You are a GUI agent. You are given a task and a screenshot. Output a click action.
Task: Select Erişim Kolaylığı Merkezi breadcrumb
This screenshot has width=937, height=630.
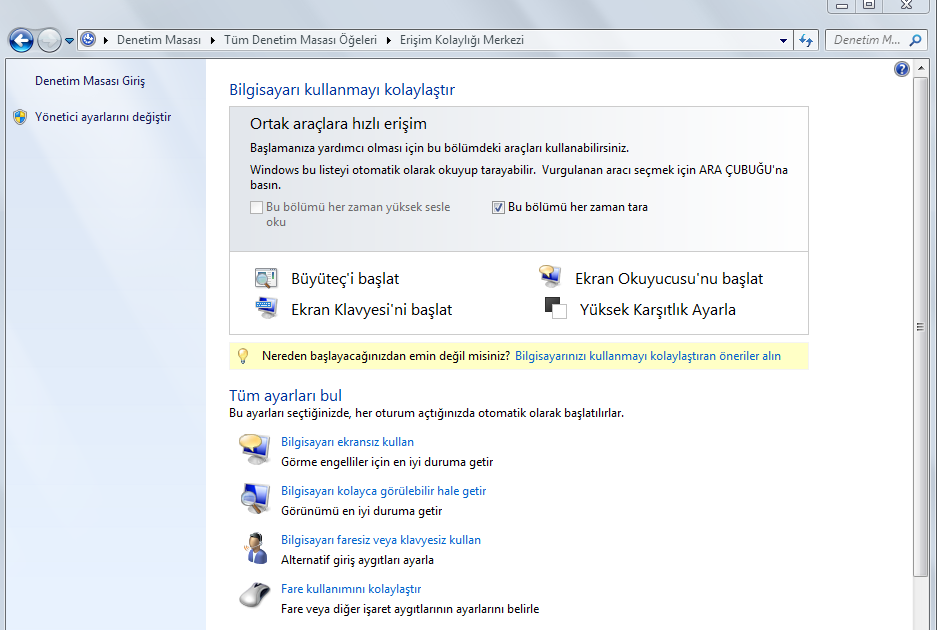coord(461,40)
